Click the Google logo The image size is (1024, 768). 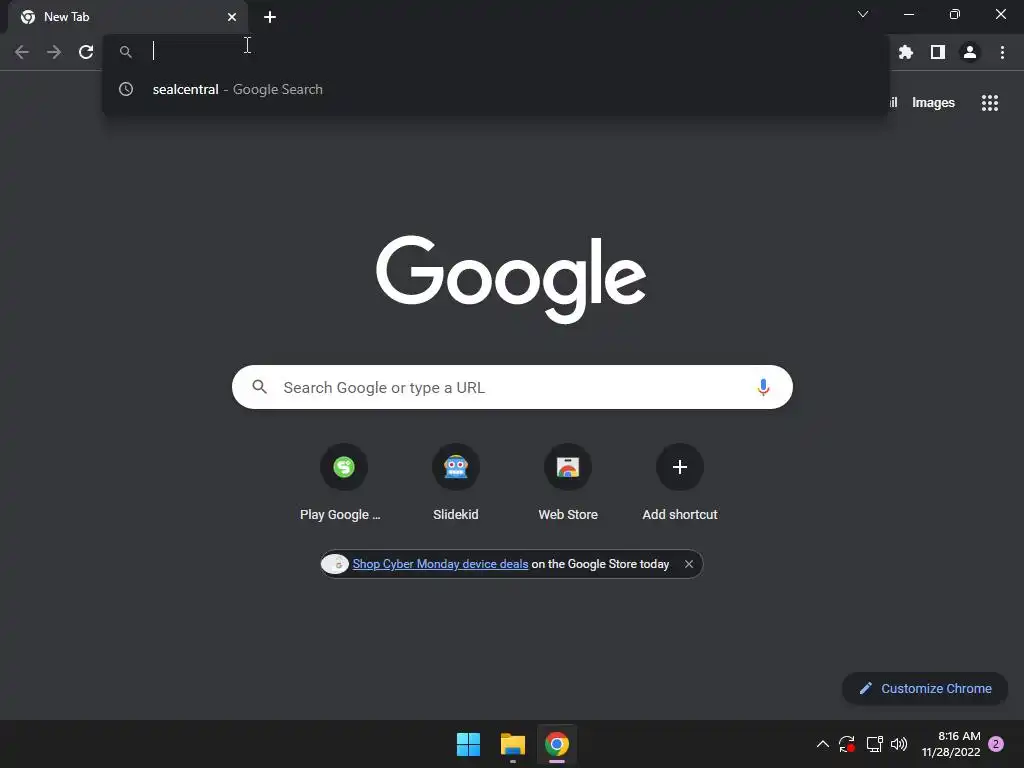(x=511, y=280)
